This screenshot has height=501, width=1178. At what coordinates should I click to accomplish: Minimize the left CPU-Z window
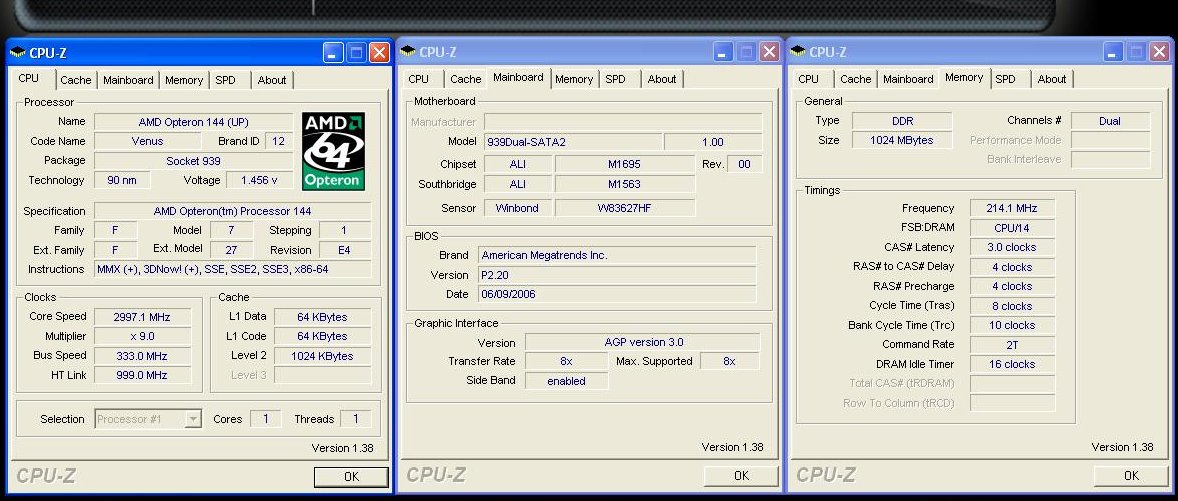tap(334, 53)
